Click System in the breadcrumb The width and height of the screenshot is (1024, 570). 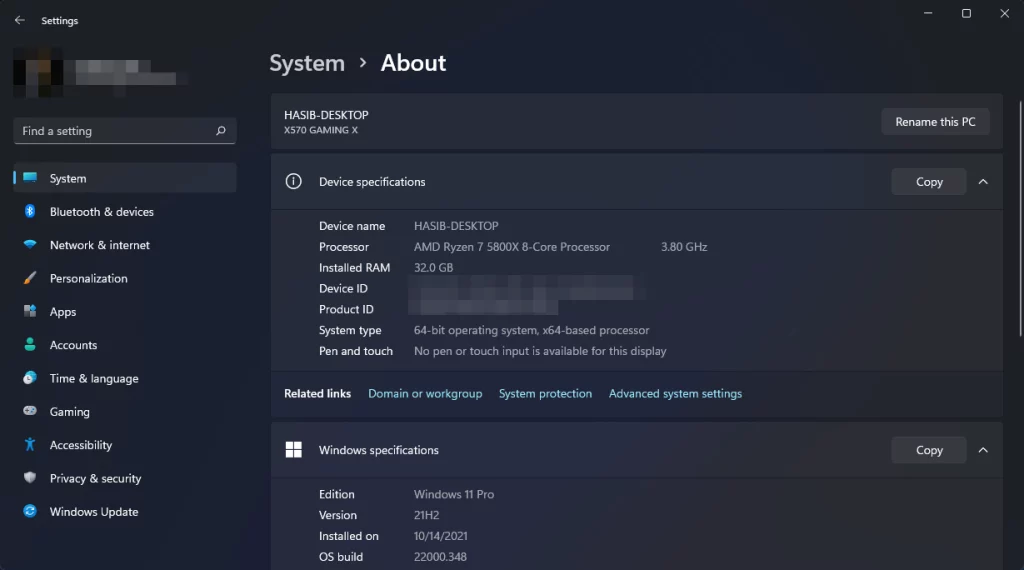[x=307, y=63]
